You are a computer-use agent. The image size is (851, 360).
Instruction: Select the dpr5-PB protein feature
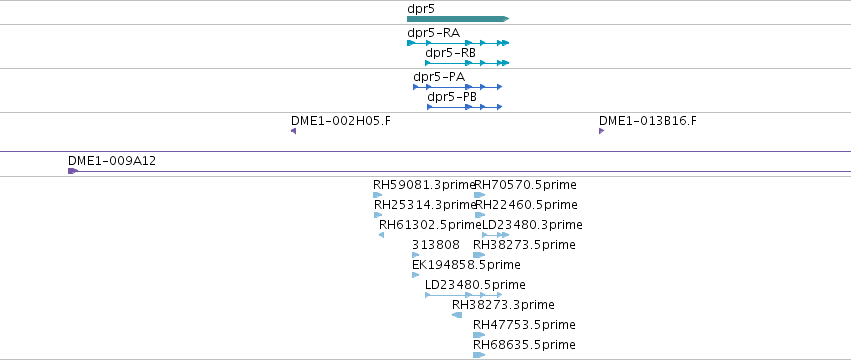point(465,107)
